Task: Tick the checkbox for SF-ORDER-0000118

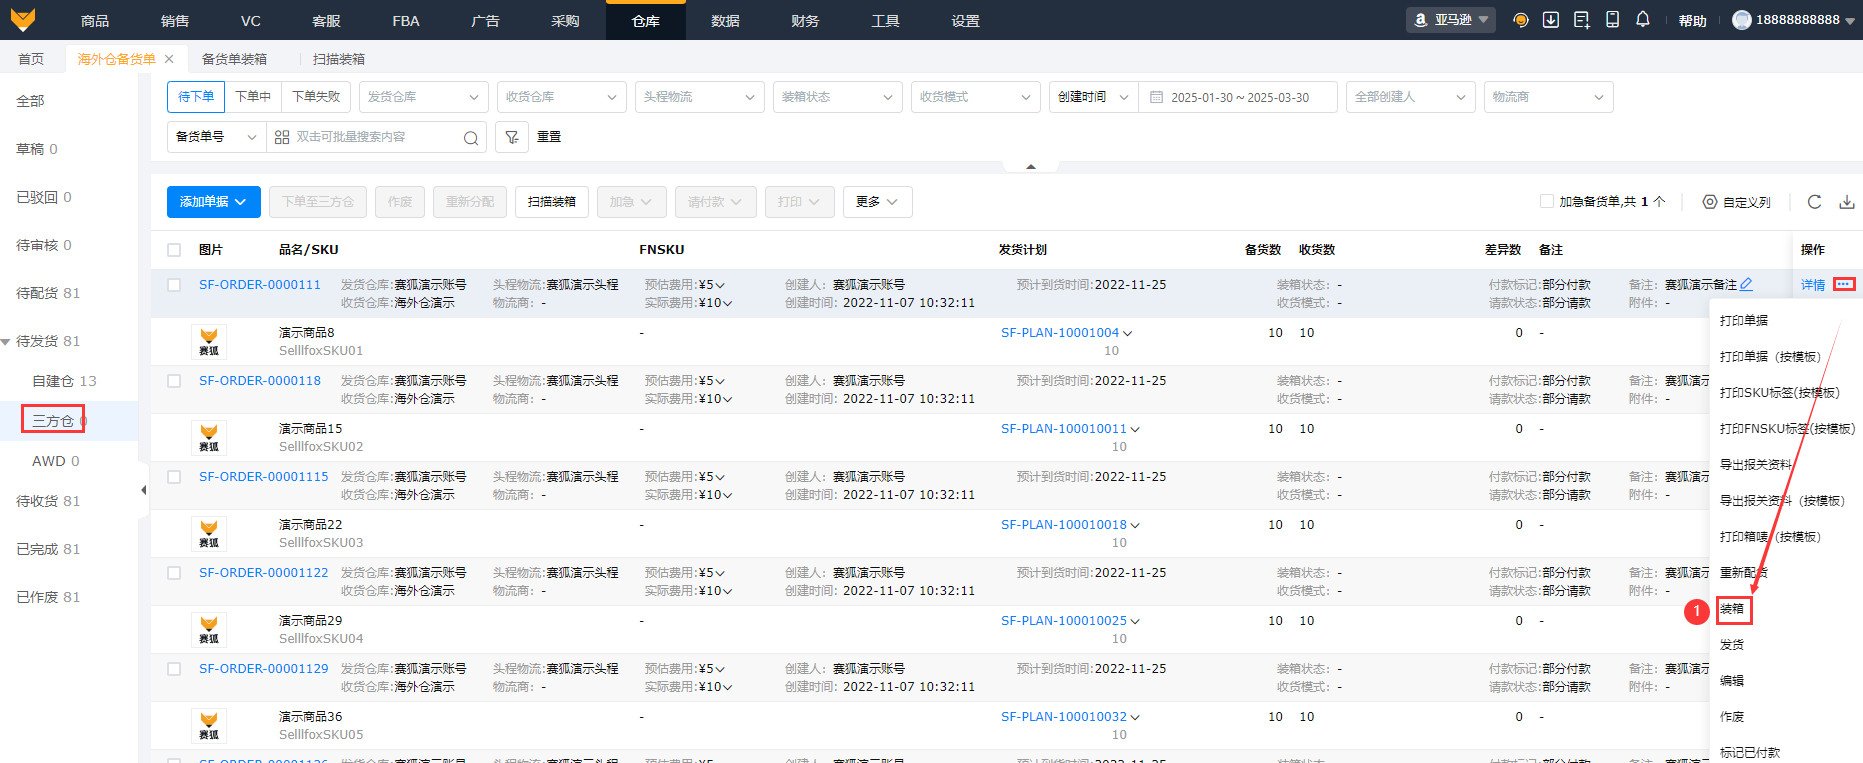Action: click(x=174, y=381)
